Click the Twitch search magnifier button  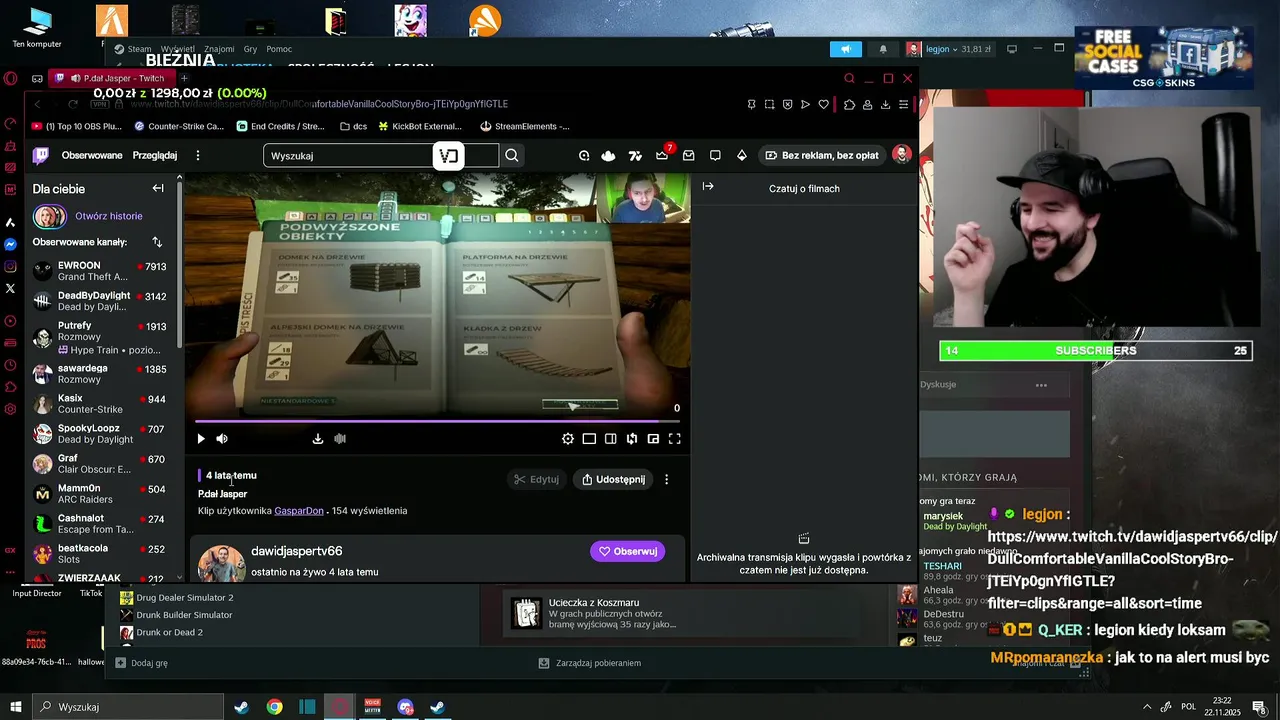tap(512, 155)
